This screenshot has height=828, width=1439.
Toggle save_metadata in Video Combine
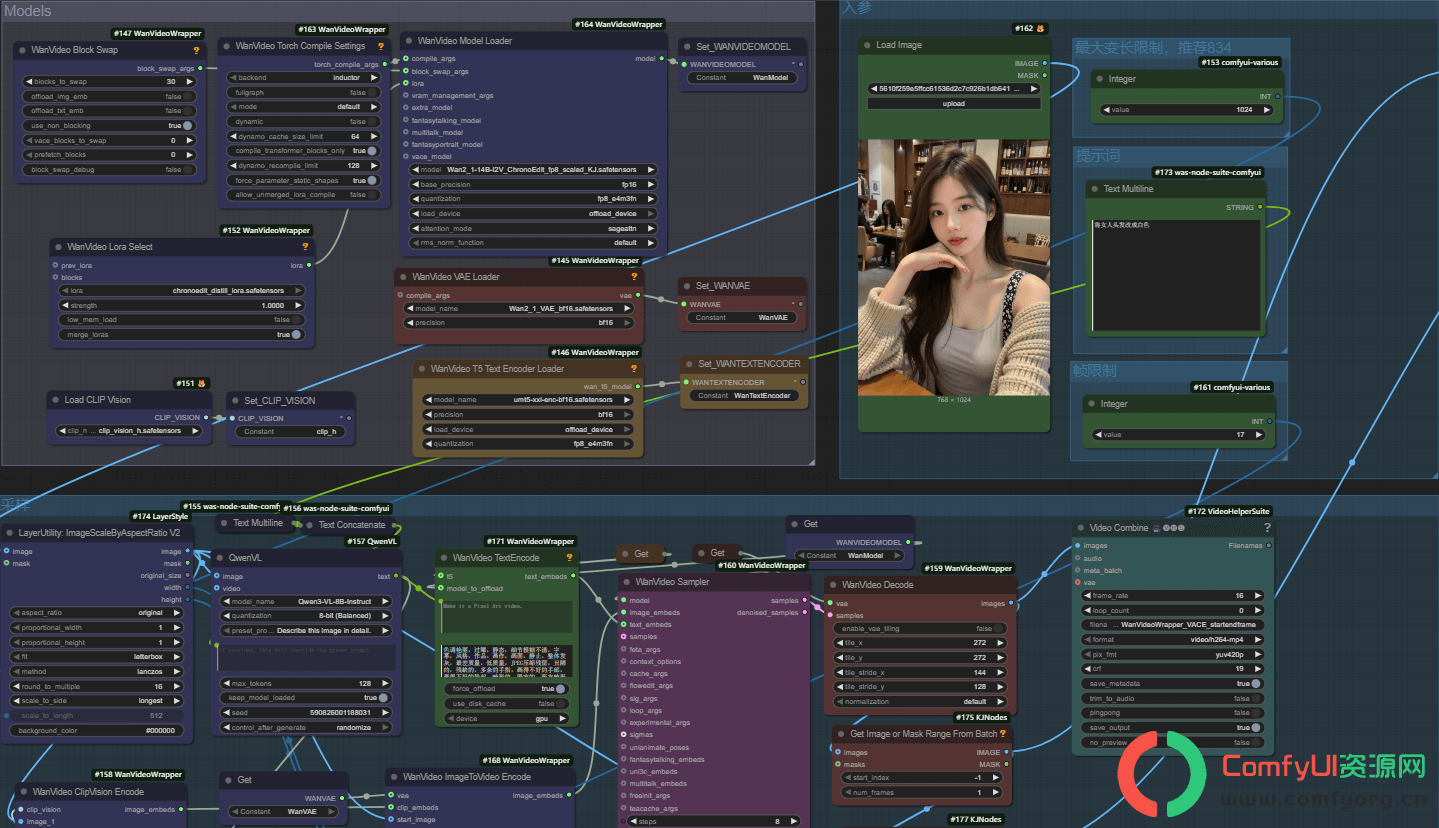click(1172, 684)
